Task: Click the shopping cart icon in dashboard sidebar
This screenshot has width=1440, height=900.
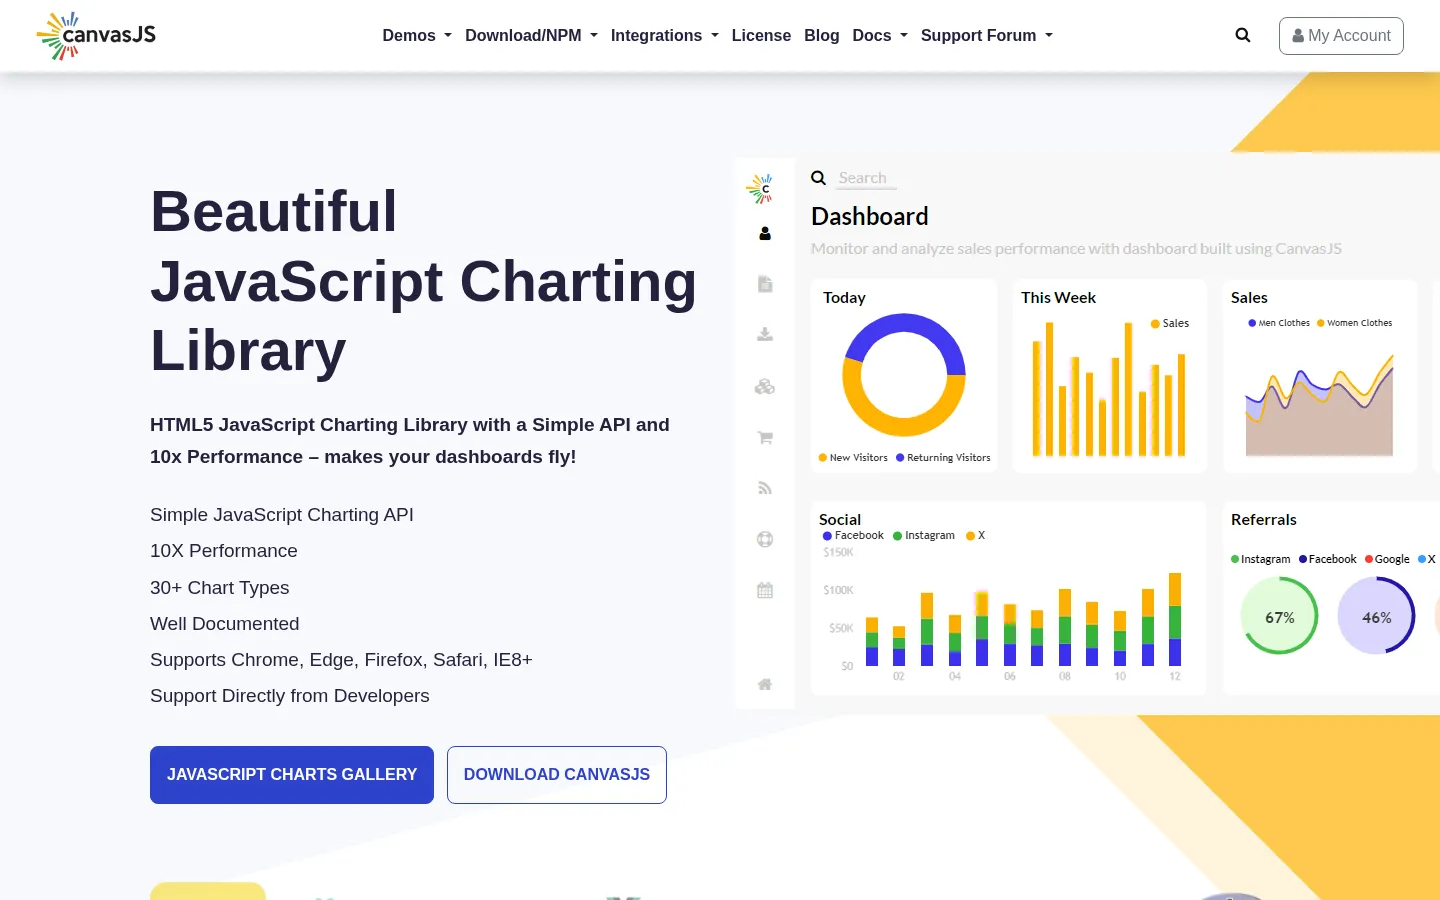Action: point(765,437)
